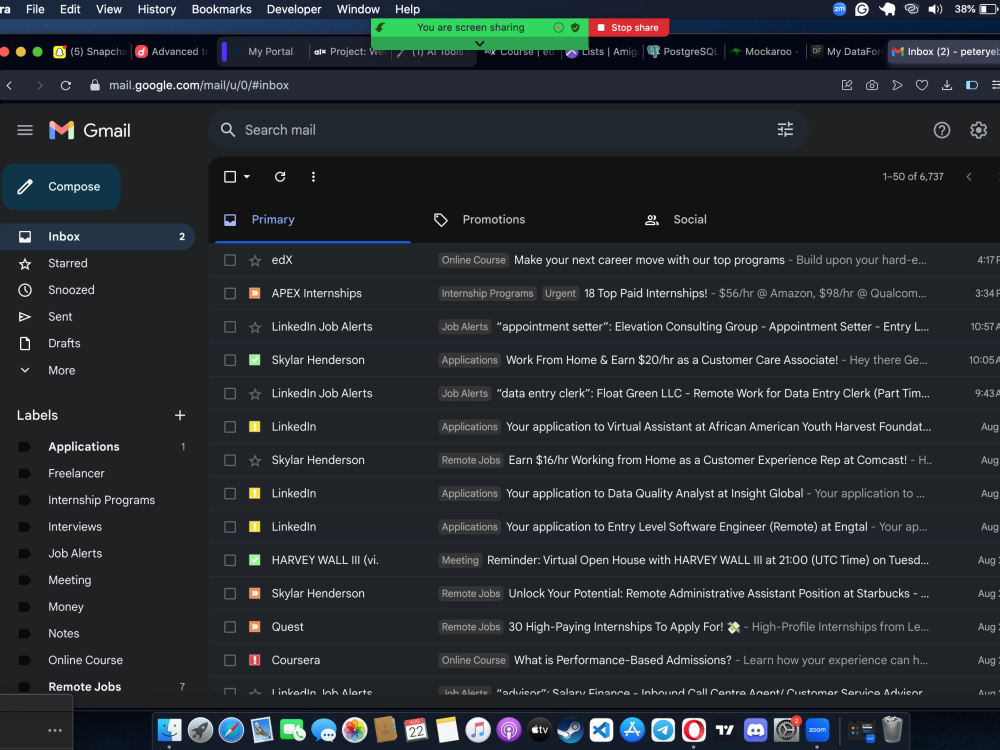1000x750 pixels.
Task: Open the macOS volume control
Action: (x=935, y=9)
